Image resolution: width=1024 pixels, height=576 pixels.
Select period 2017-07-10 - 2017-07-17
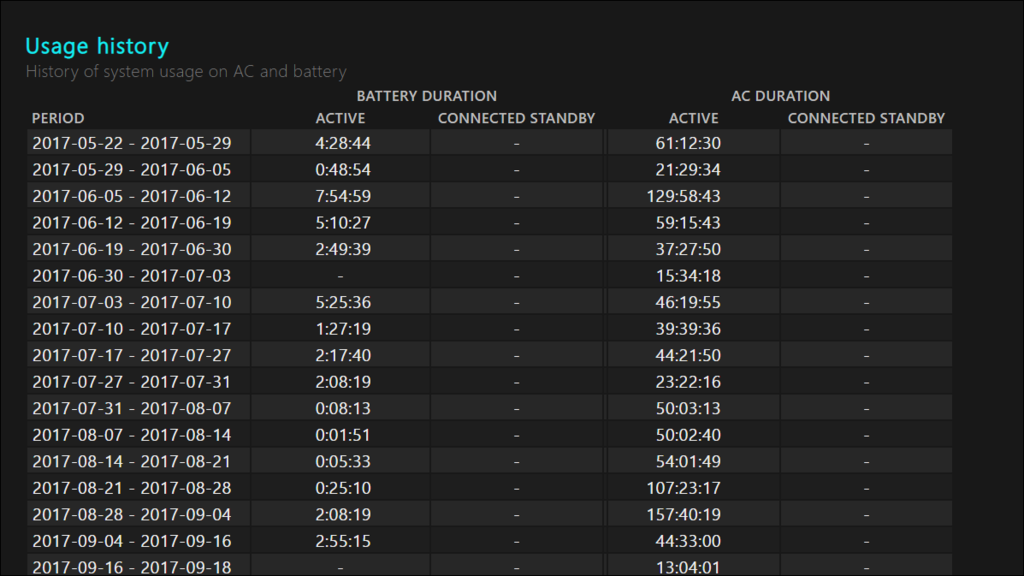tap(132, 328)
